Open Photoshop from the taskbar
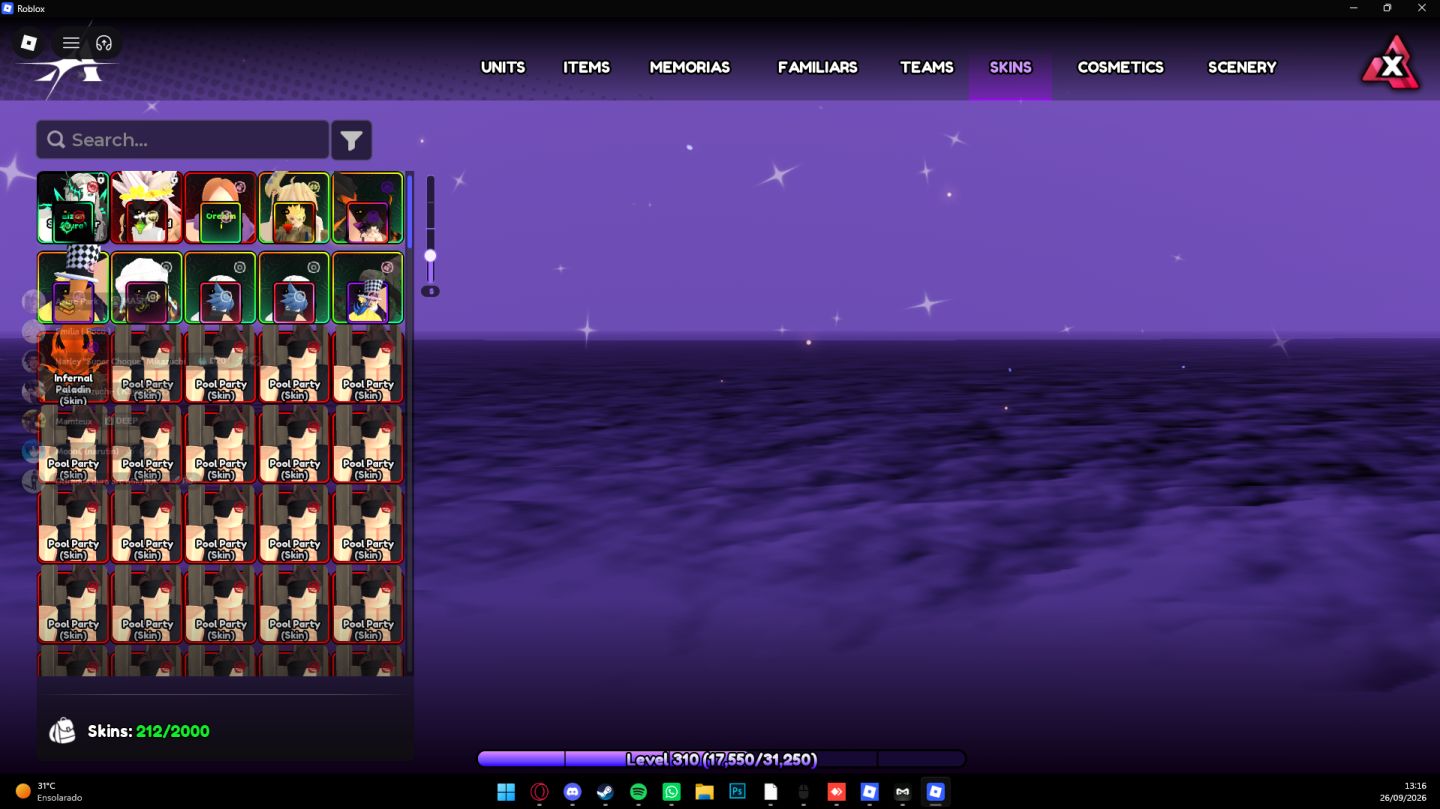The image size is (1440, 809). click(x=737, y=792)
